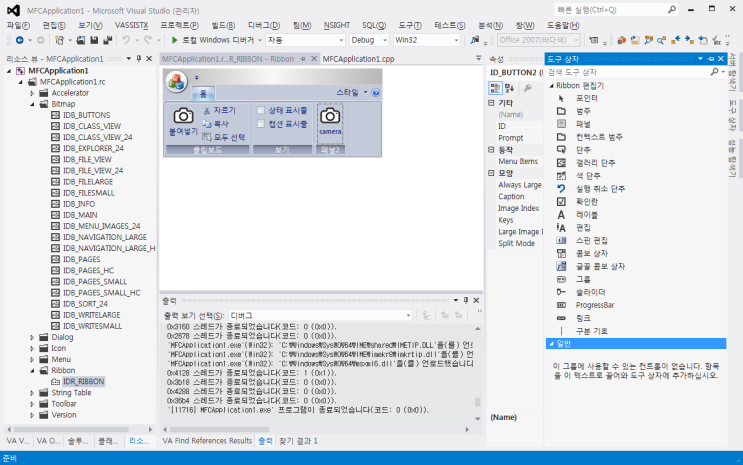
Task: Switch to the 찾기 결과 1 tab
Action: [x=298, y=441]
